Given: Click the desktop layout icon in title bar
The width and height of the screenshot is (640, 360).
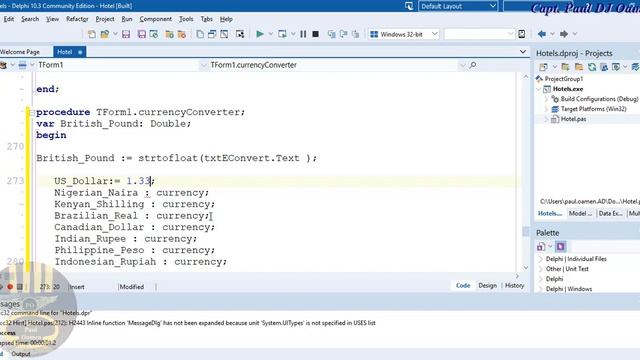Looking at the screenshot, I should point(409,6).
